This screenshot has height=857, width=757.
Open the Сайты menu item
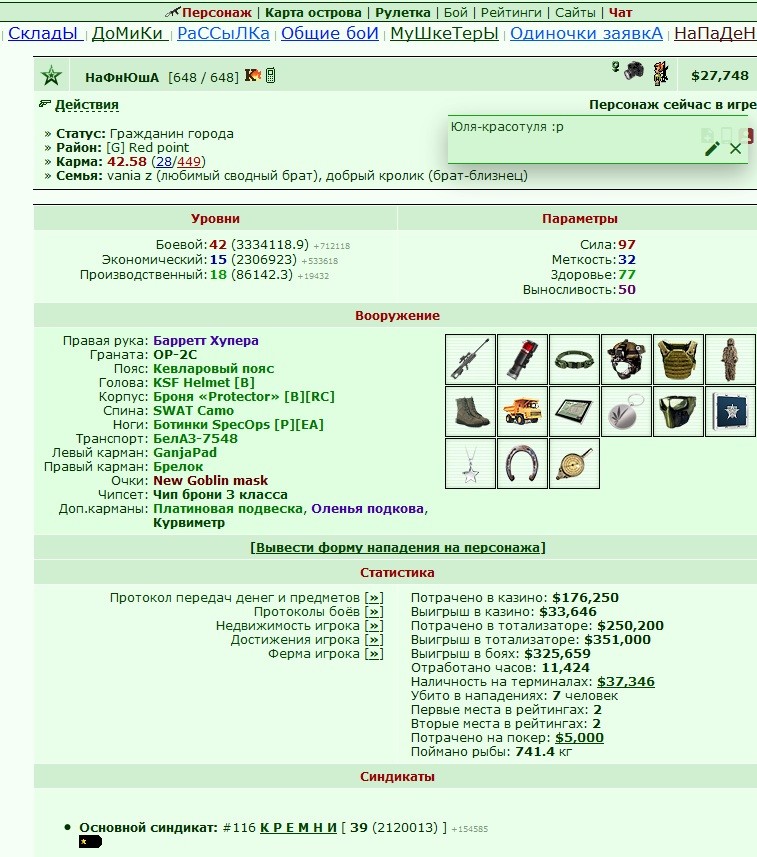coord(575,12)
